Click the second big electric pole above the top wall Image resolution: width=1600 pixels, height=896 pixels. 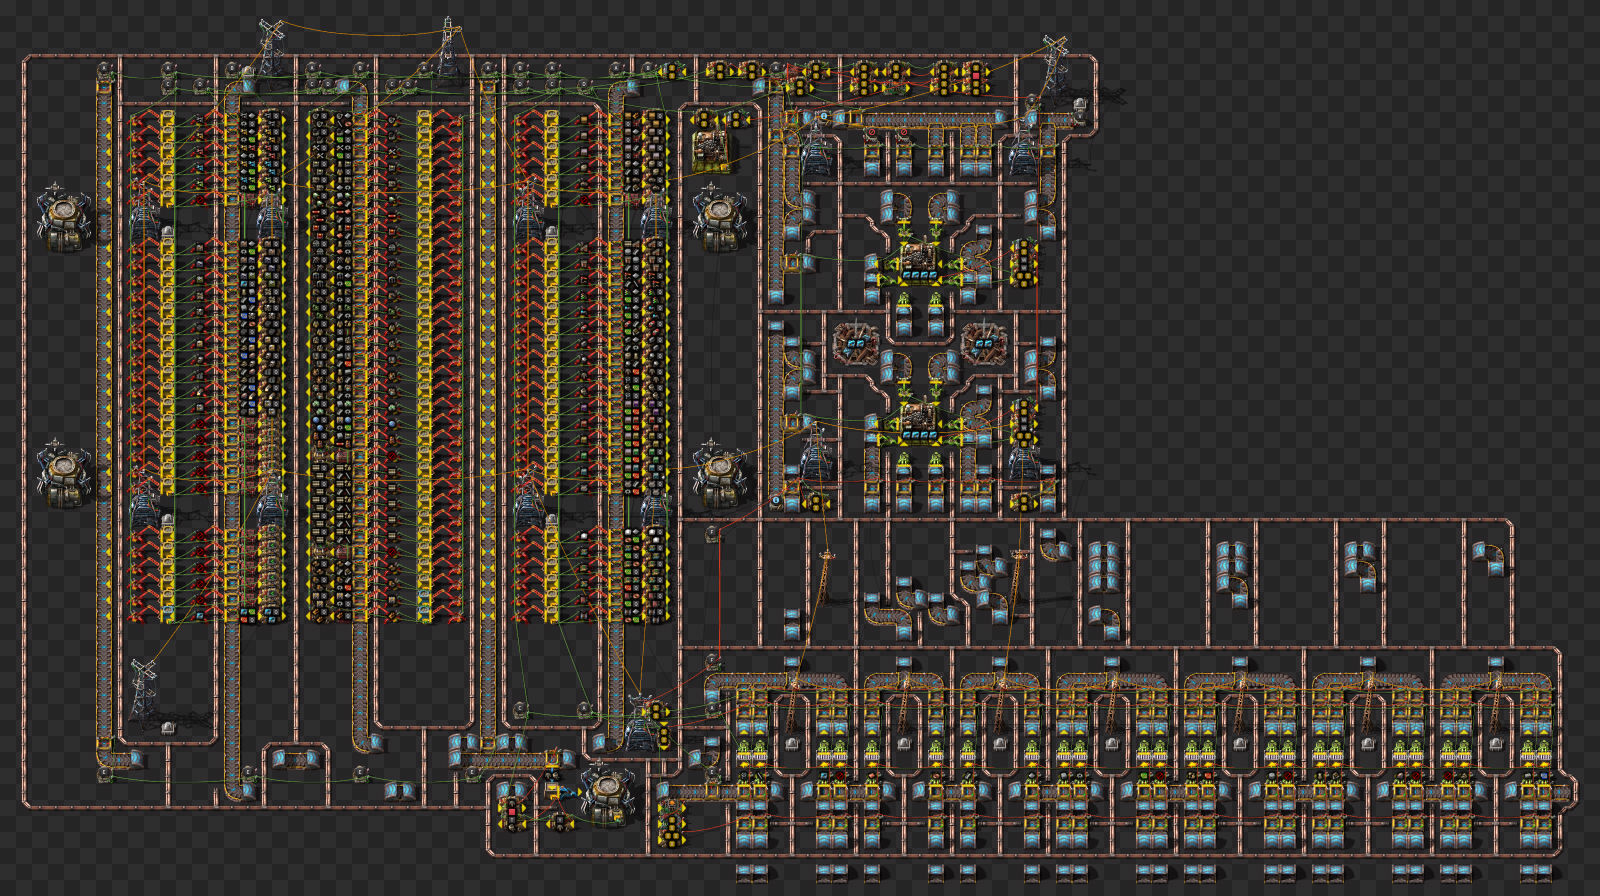[447, 45]
